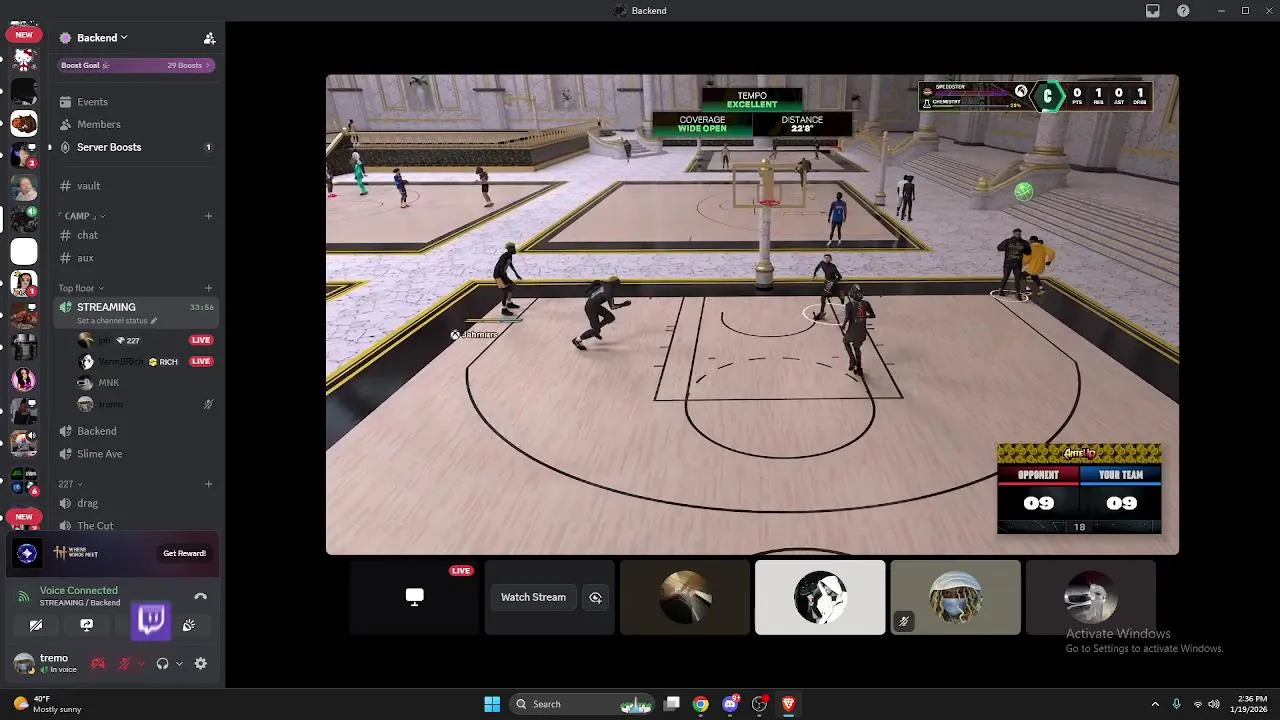Add a channel to Top floor category

coord(208,288)
